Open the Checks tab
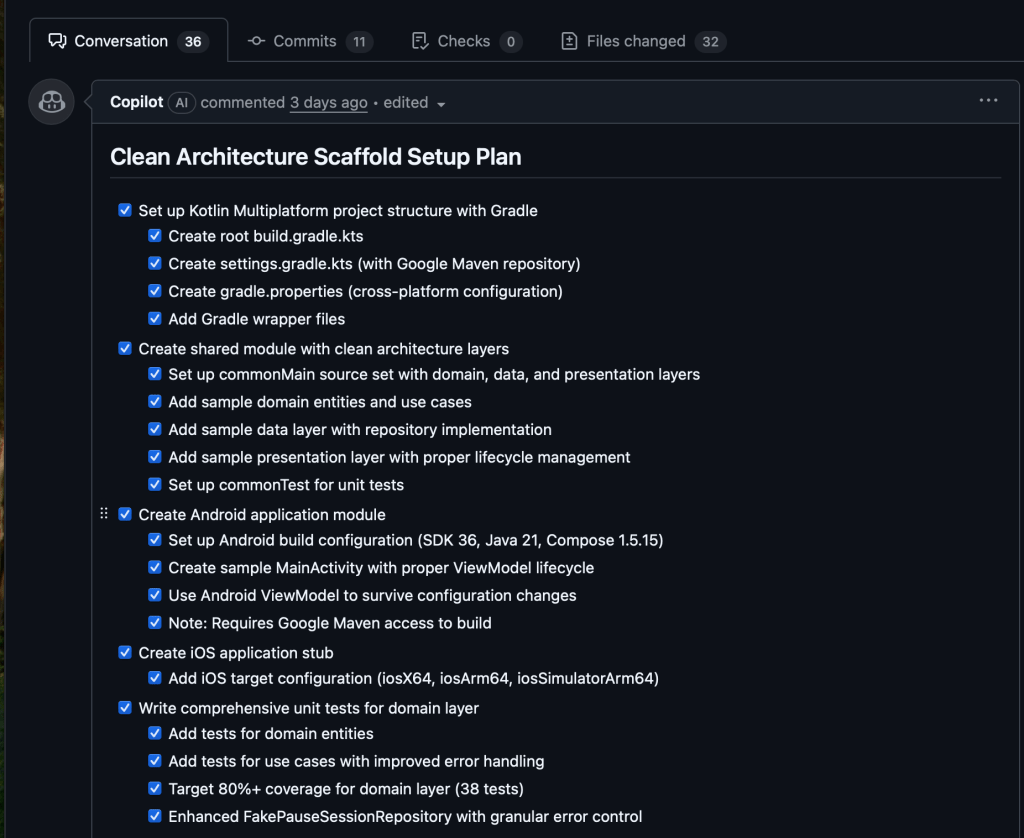This screenshot has height=838, width=1024. coord(463,41)
